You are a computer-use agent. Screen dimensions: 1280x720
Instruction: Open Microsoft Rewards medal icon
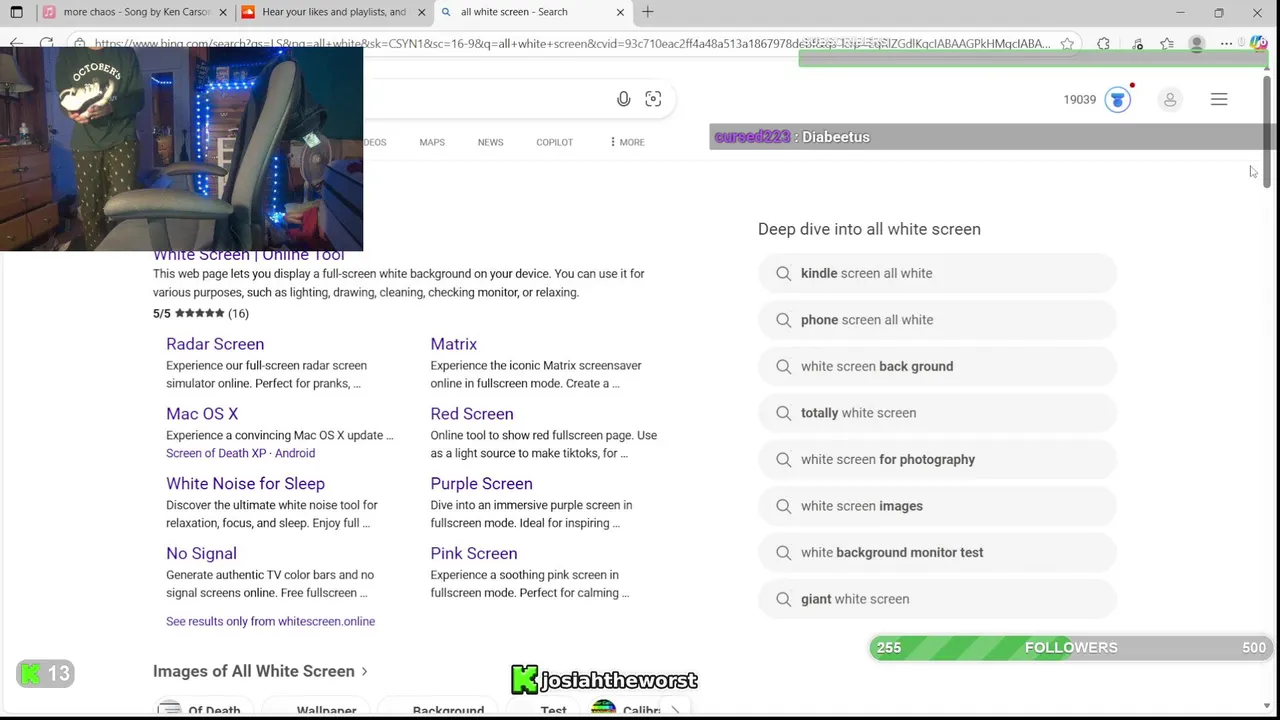(1118, 99)
